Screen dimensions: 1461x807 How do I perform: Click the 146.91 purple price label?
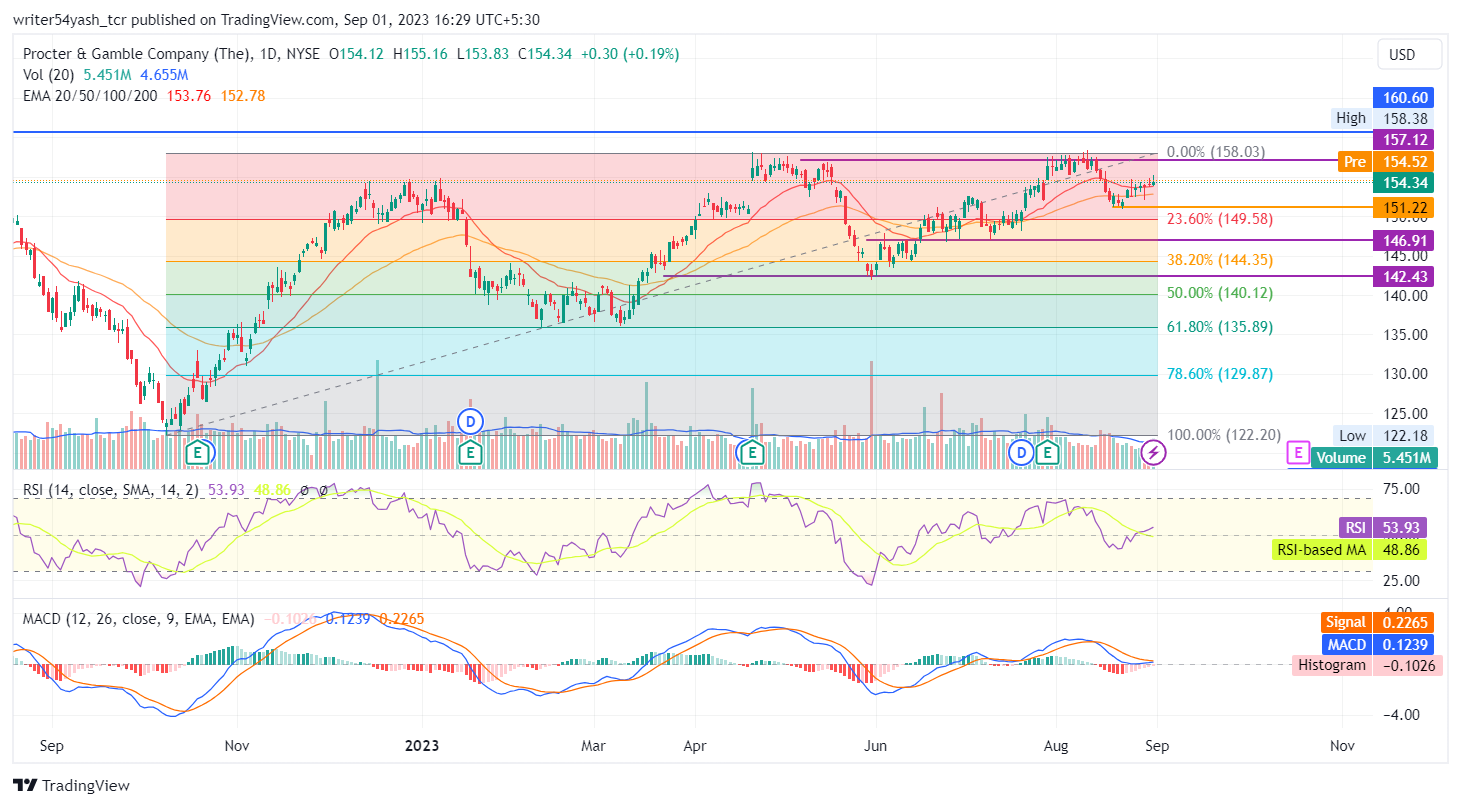point(1406,240)
